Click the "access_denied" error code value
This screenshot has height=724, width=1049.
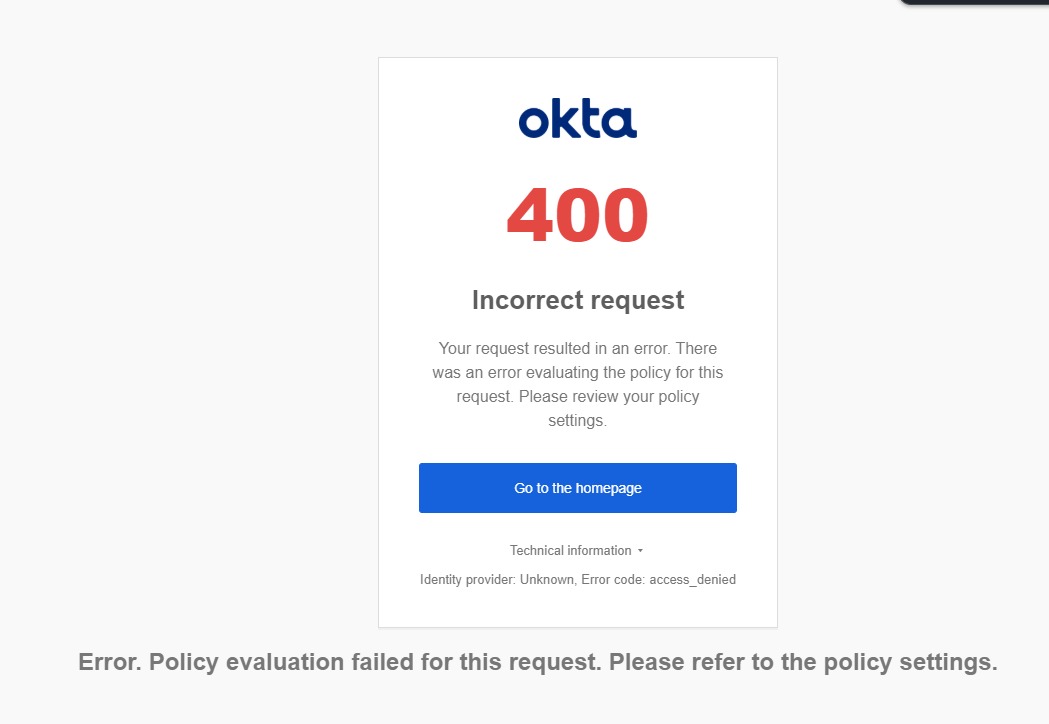[x=692, y=580]
